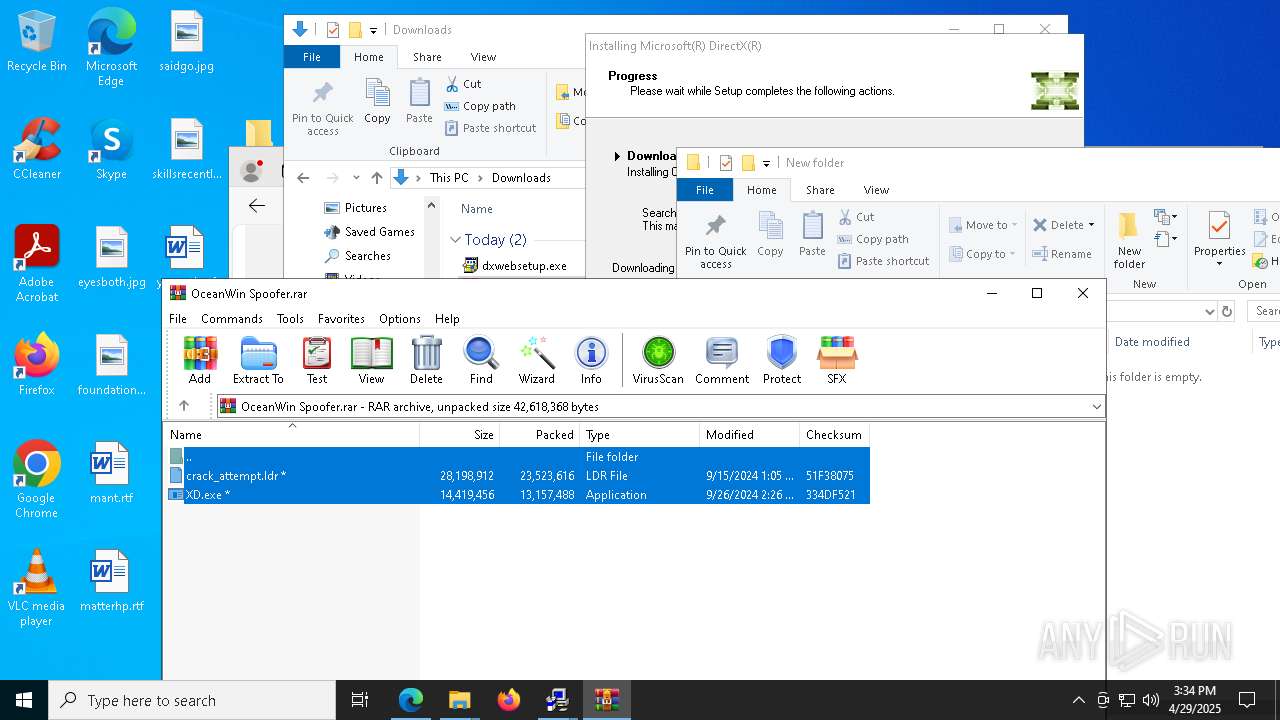Image resolution: width=1280 pixels, height=720 pixels.
Task: Open View tab in New folder window
Action: pos(876,190)
